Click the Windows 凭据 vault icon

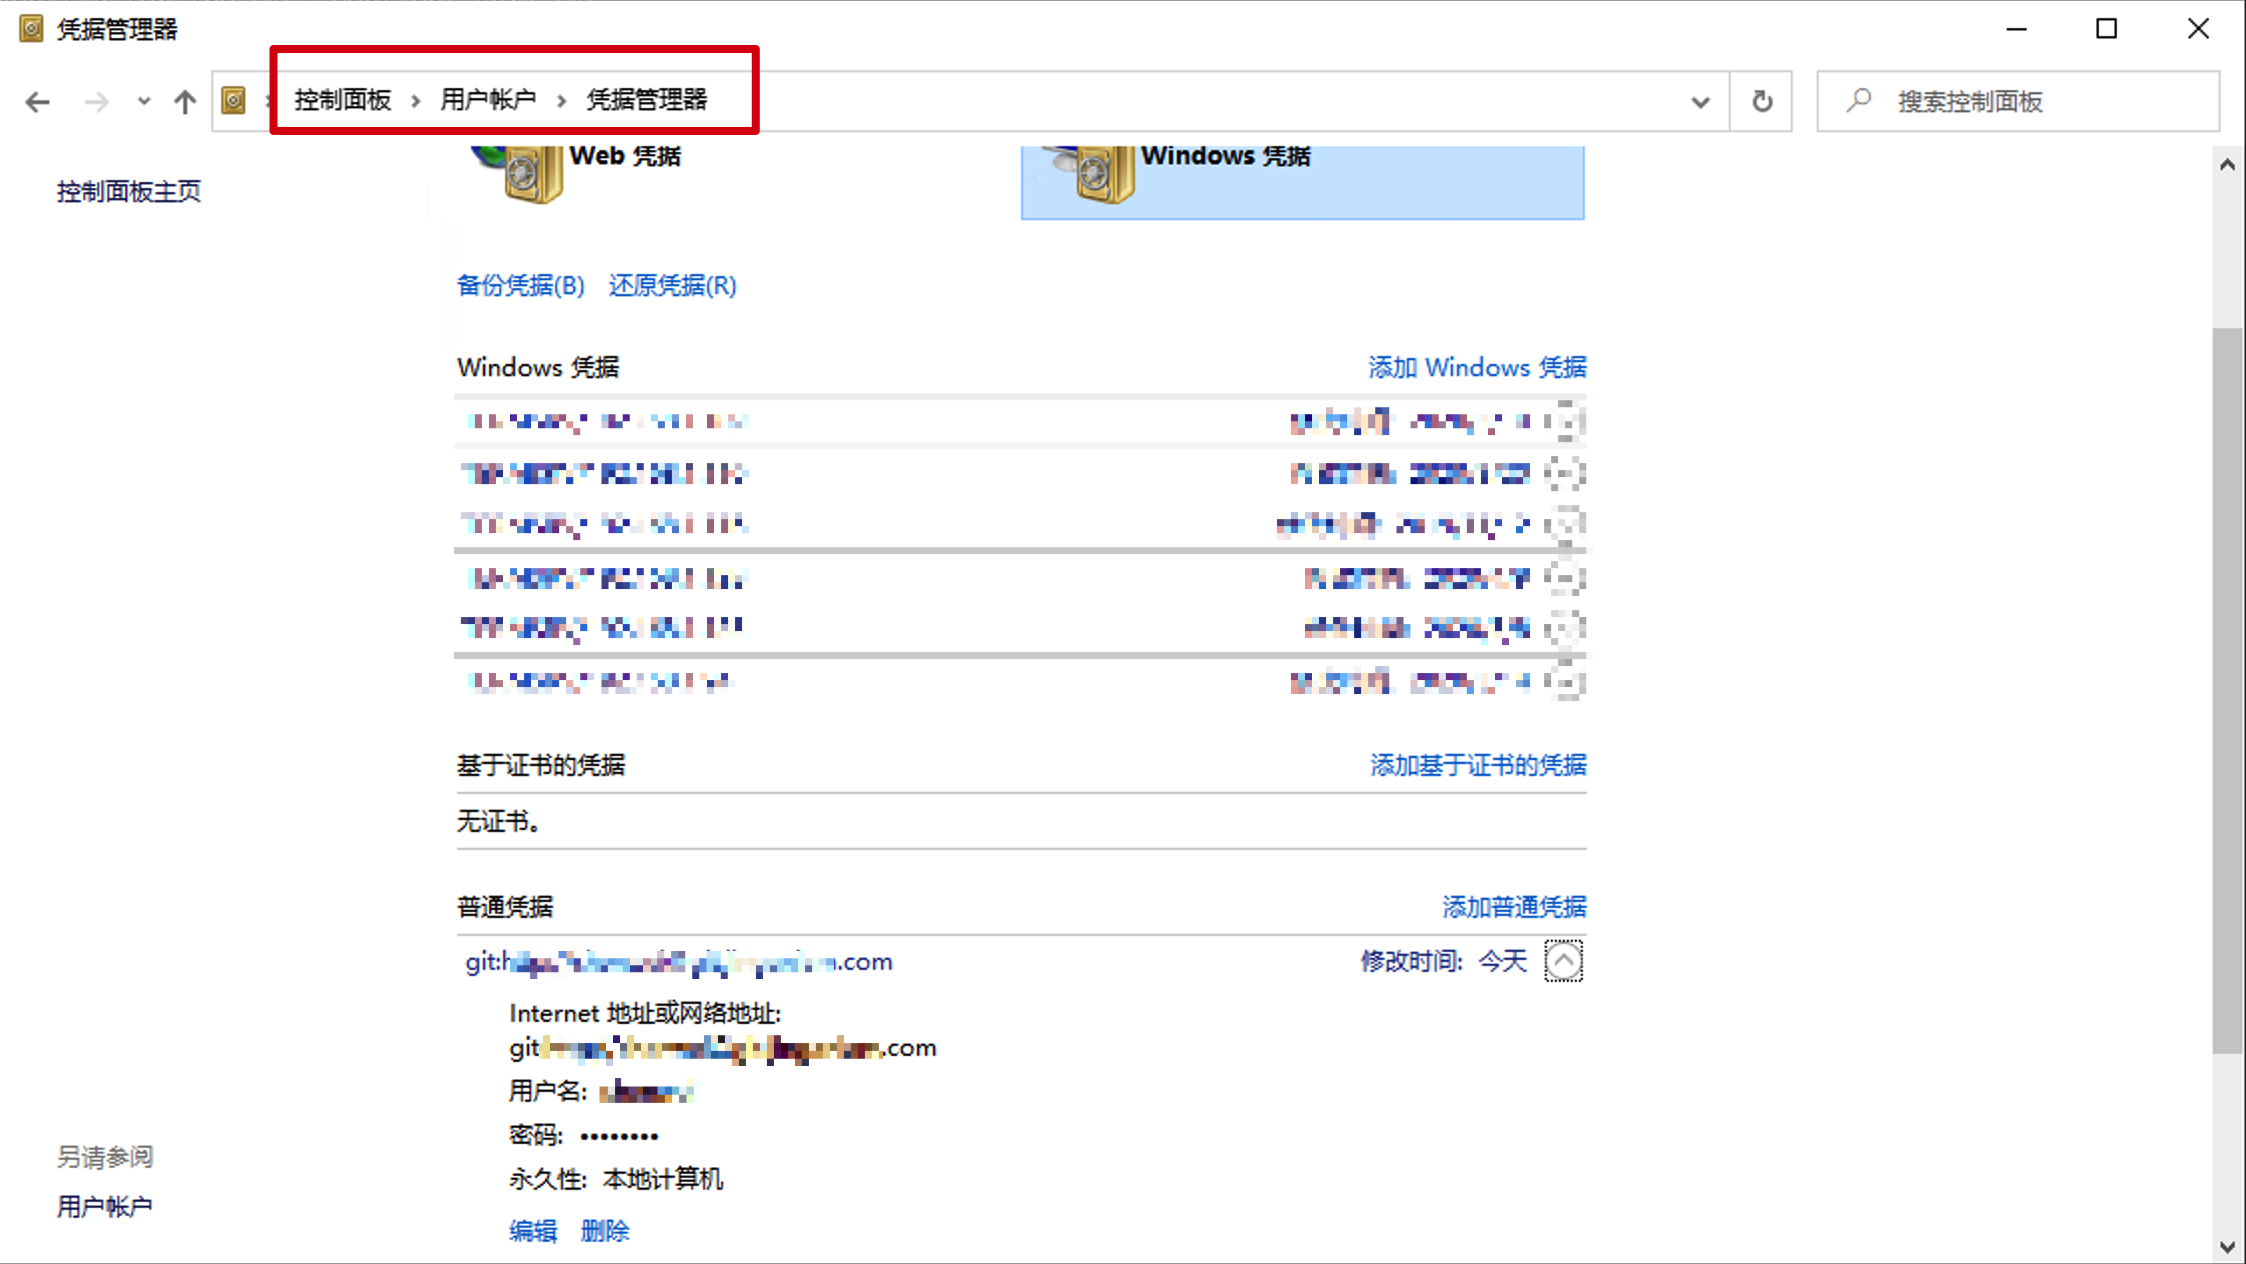tap(1088, 173)
